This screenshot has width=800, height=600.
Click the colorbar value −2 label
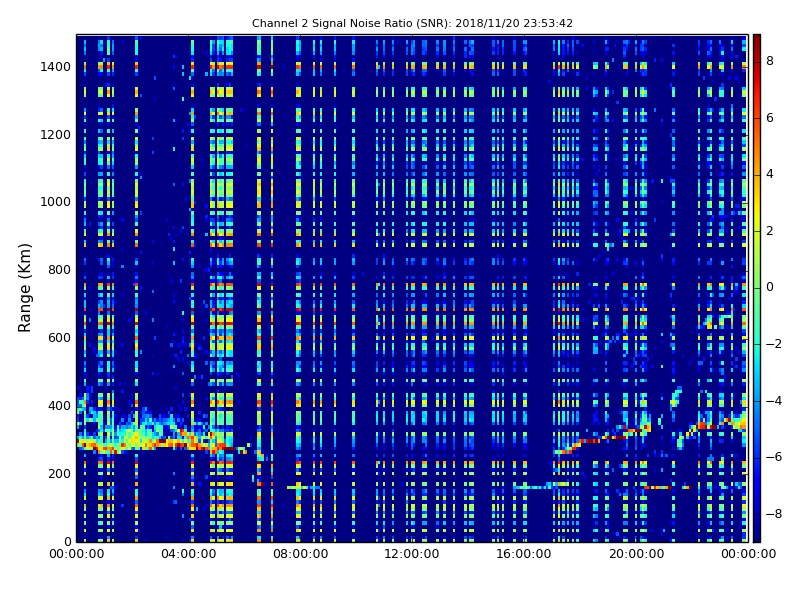point(774,344)
